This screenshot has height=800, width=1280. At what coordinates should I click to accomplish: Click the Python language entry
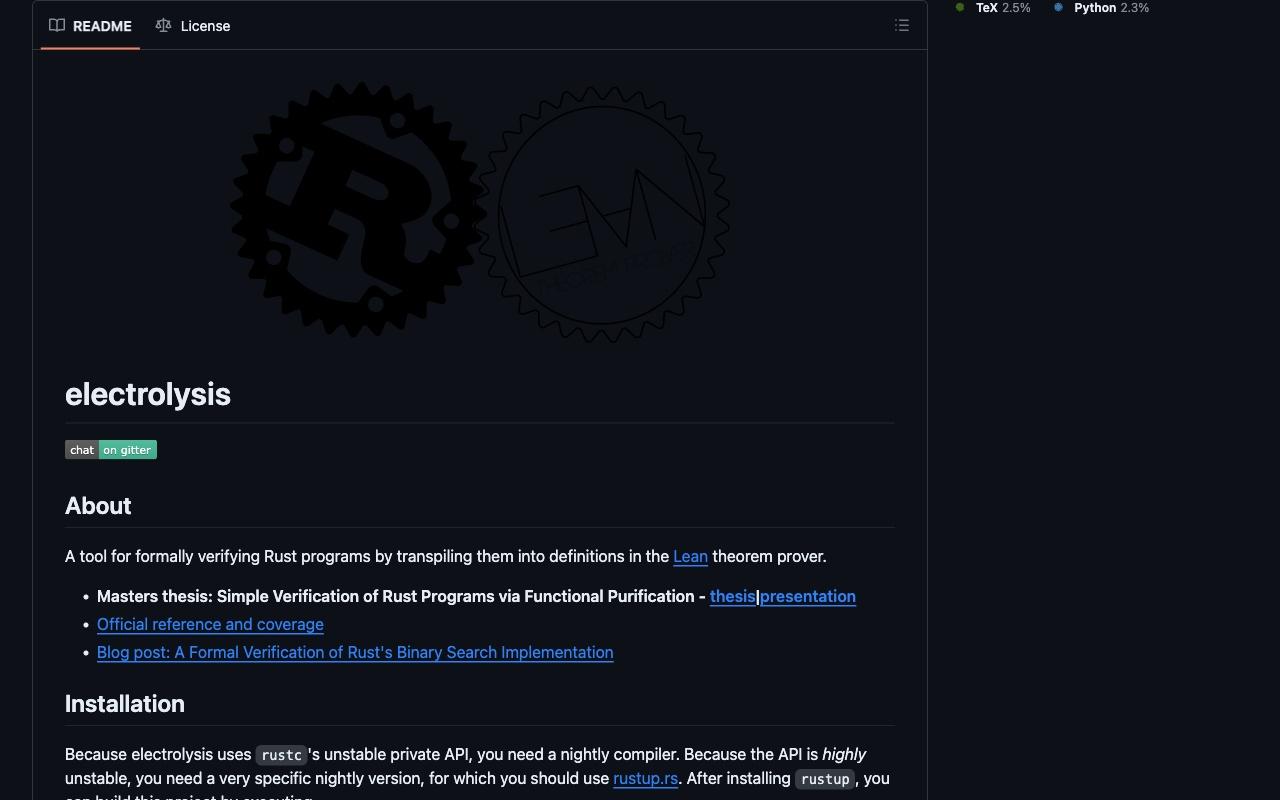[1101, 8]
